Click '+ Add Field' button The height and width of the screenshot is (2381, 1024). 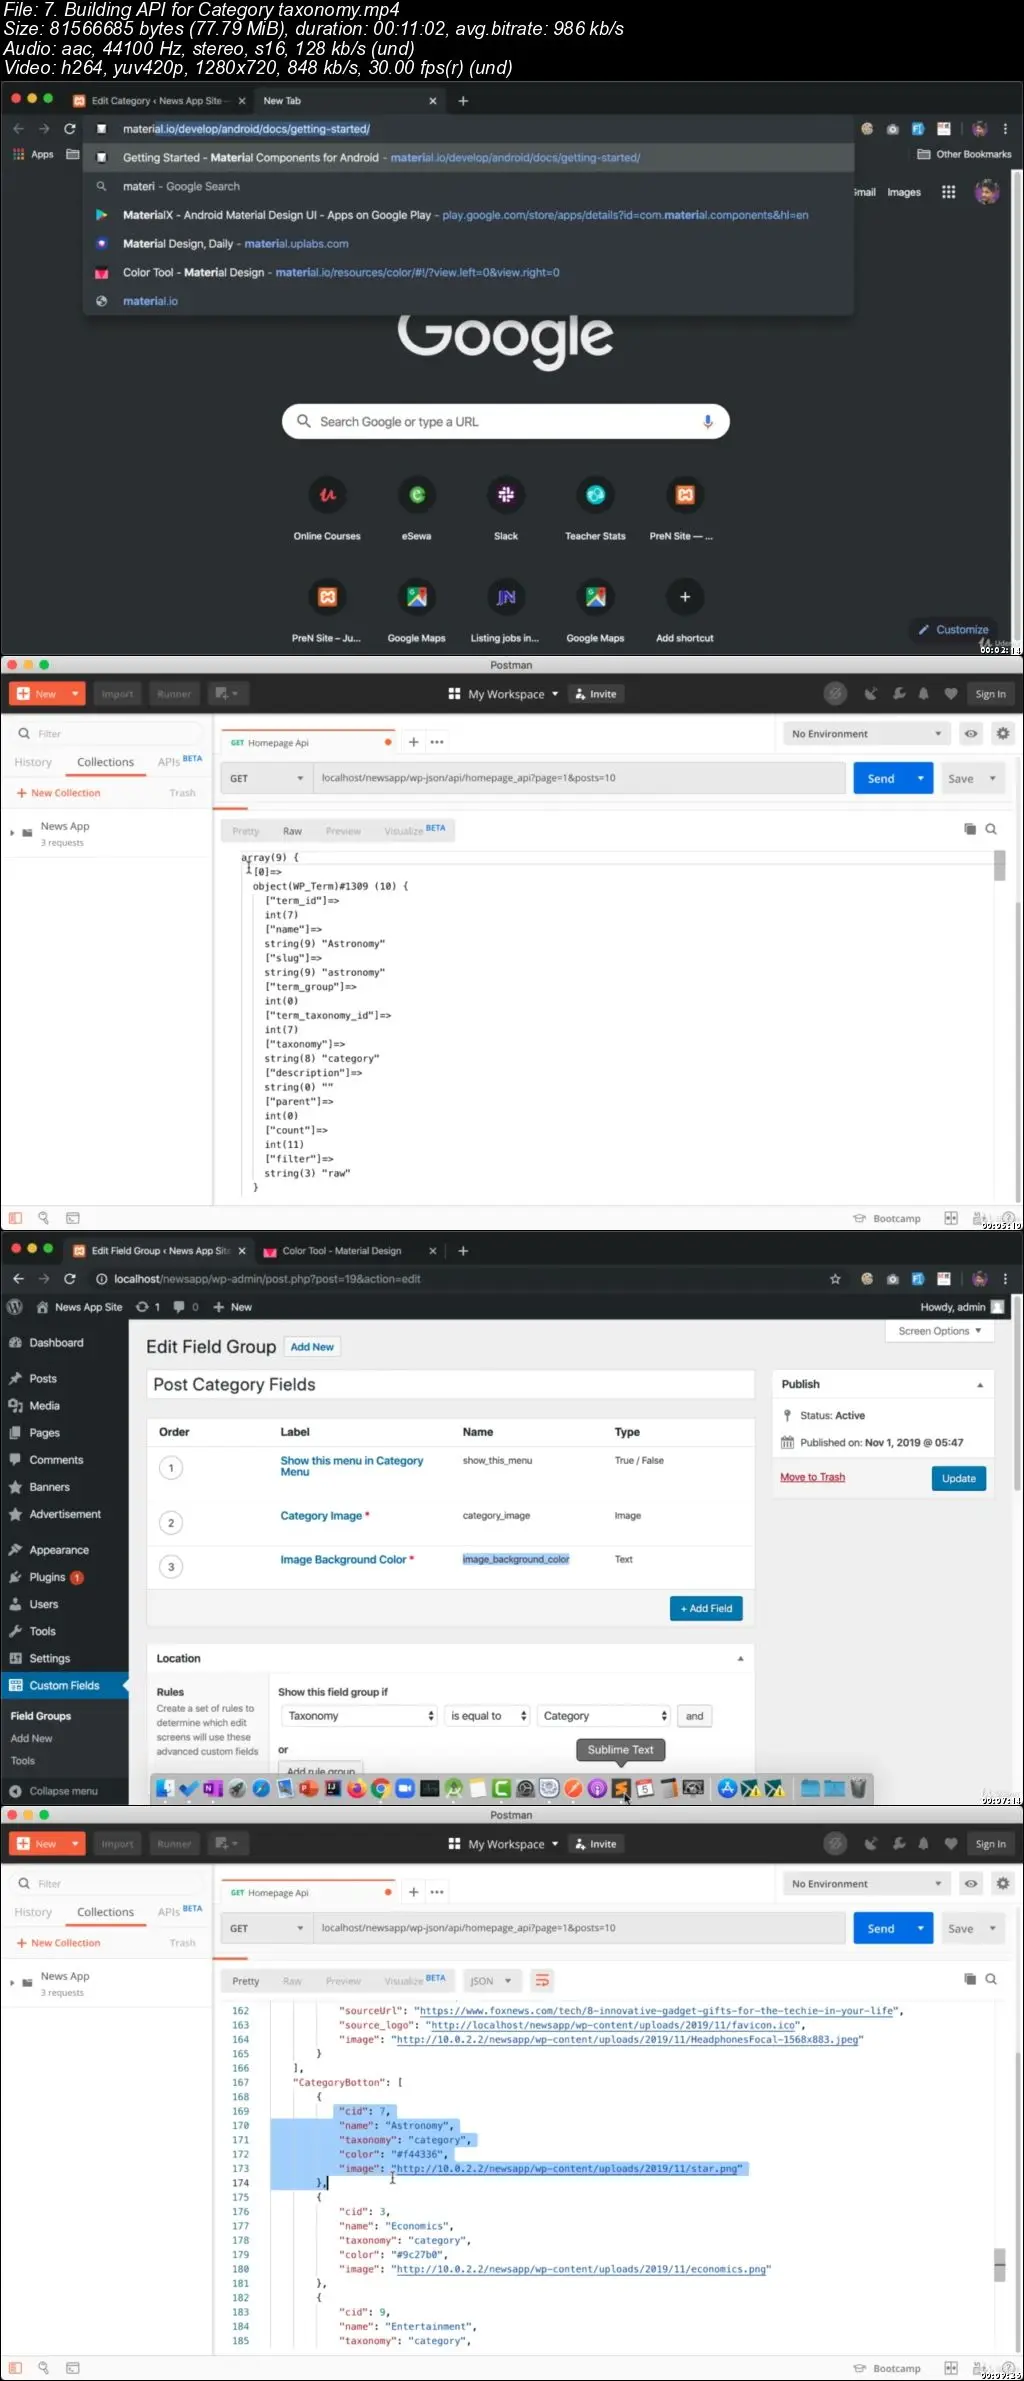(706, 1608)
